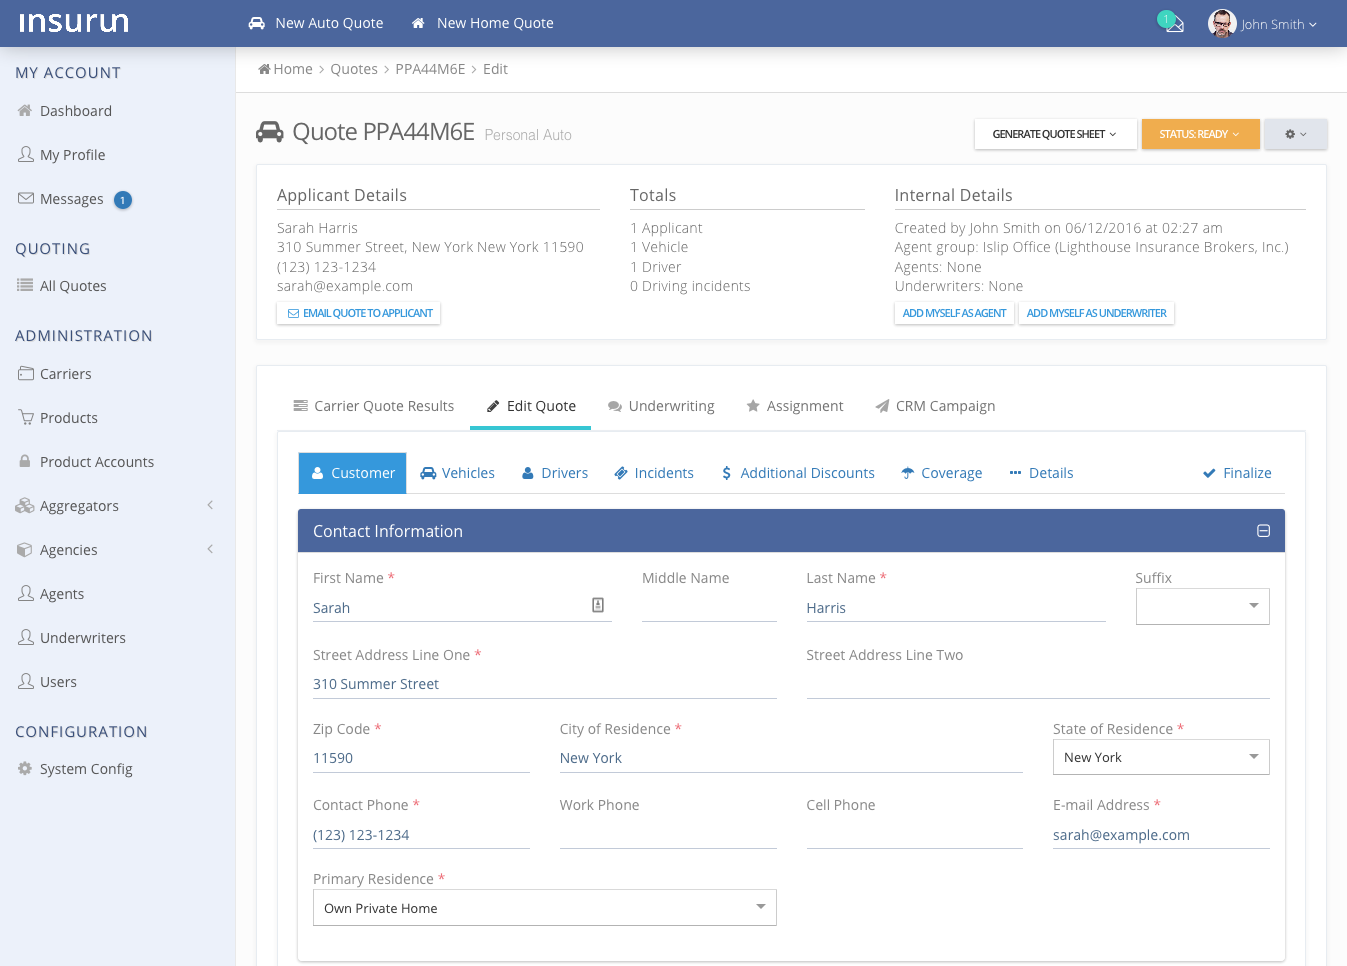Open the messages notification icon in top bar

[1171, 22]
